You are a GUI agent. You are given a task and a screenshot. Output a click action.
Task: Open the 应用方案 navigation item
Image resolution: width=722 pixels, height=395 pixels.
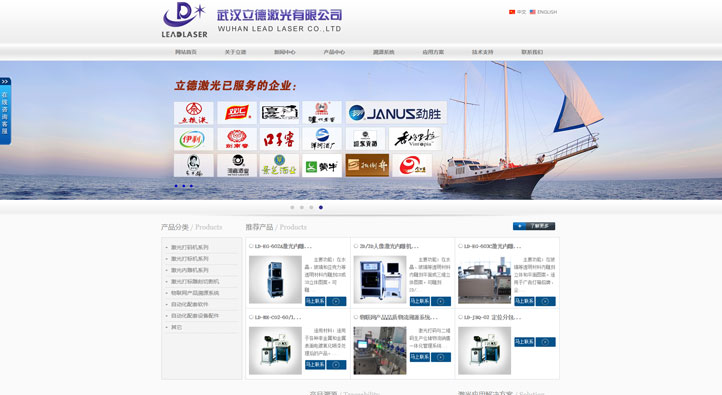(433, 52)
